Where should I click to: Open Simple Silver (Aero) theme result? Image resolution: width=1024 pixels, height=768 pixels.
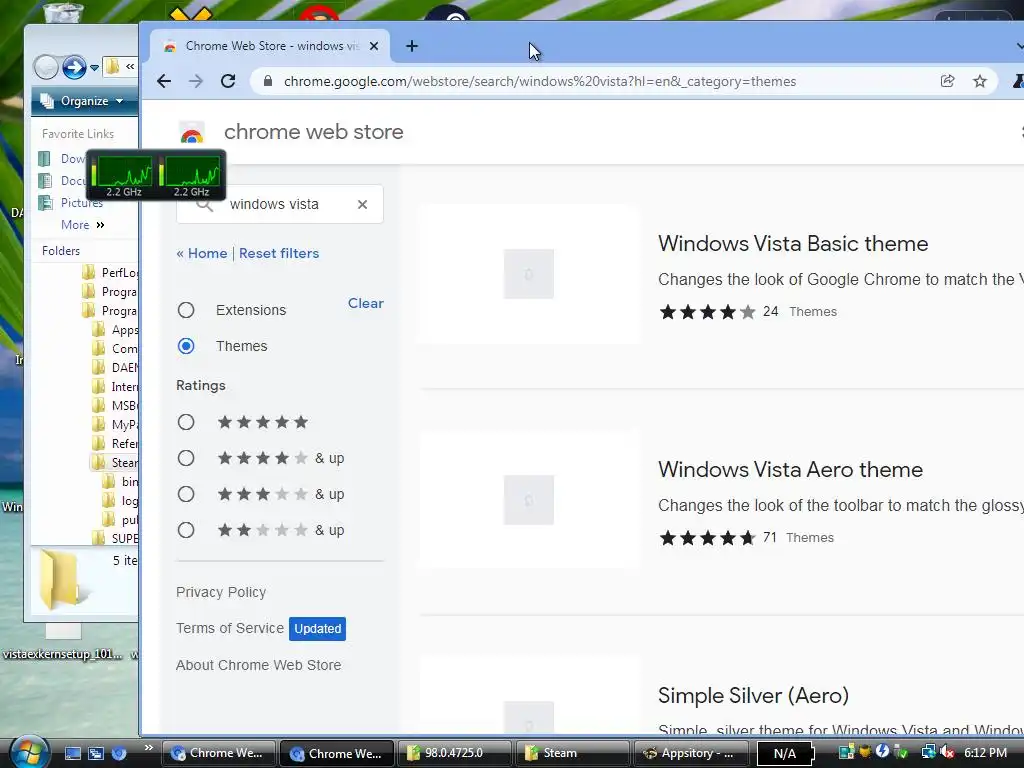(753, 696)
